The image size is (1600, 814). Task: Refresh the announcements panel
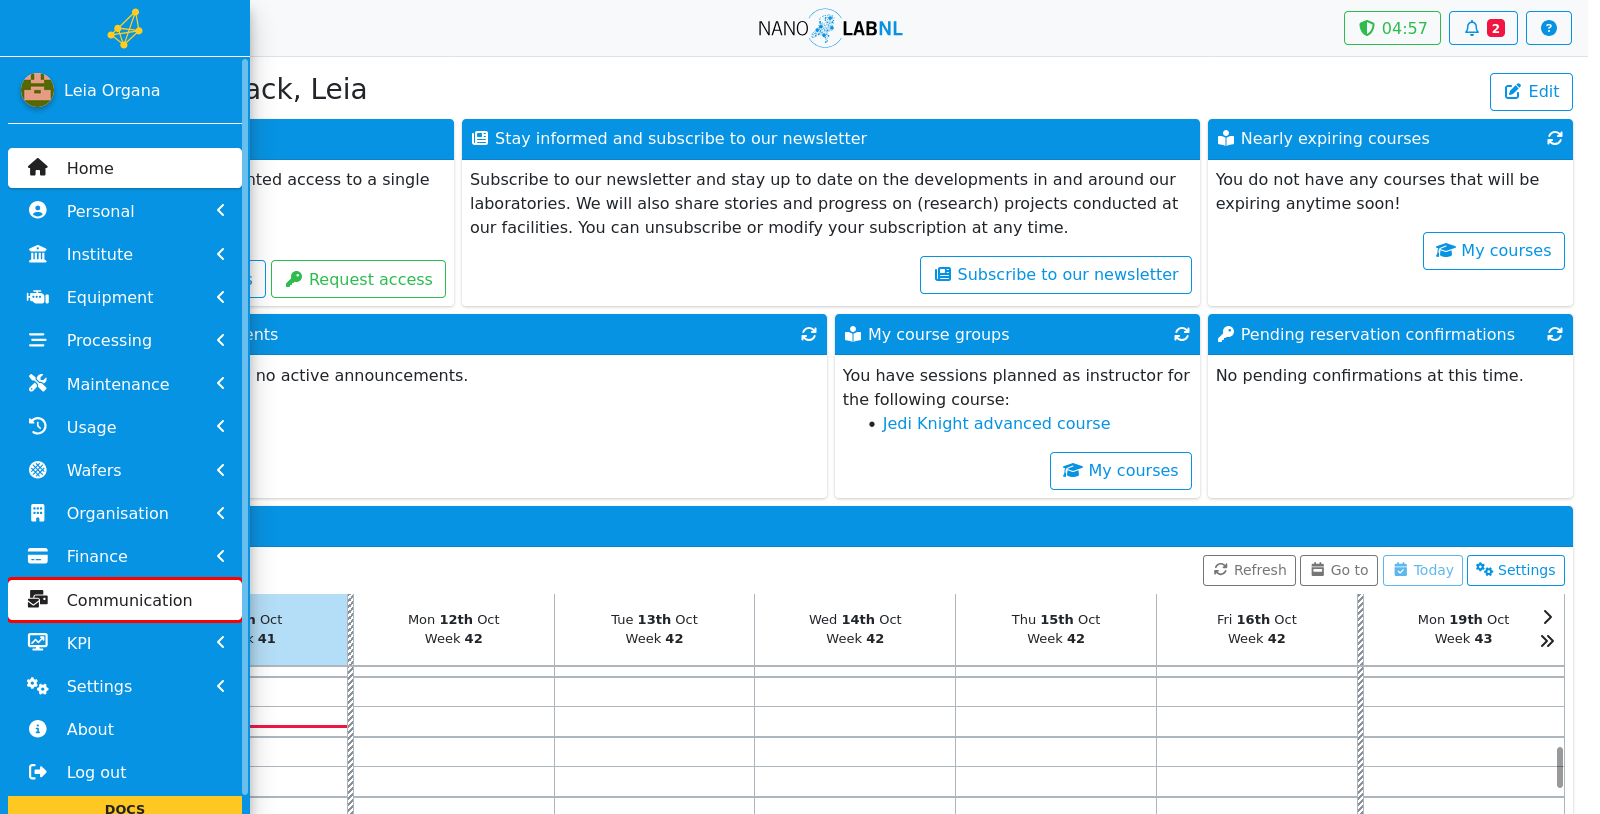tap(808, 334)
